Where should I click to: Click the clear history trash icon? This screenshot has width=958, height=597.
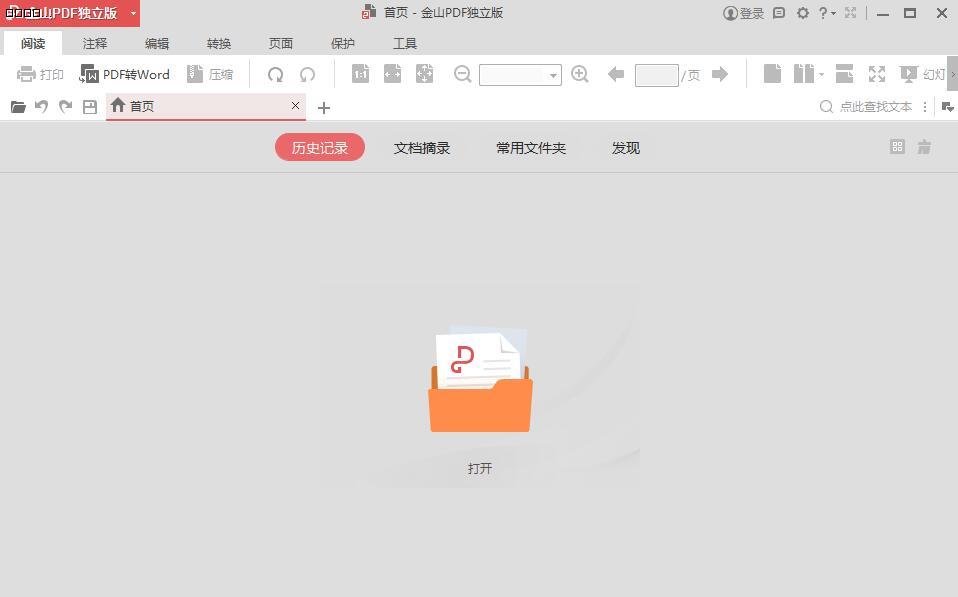tap(924, 147)
